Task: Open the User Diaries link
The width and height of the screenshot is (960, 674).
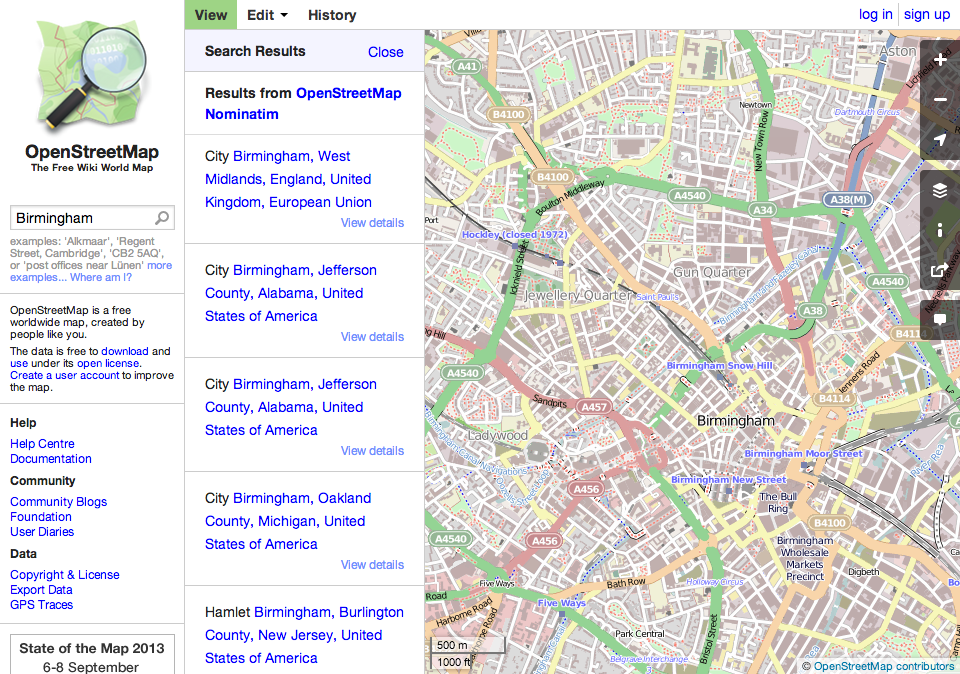Action: 42,531
